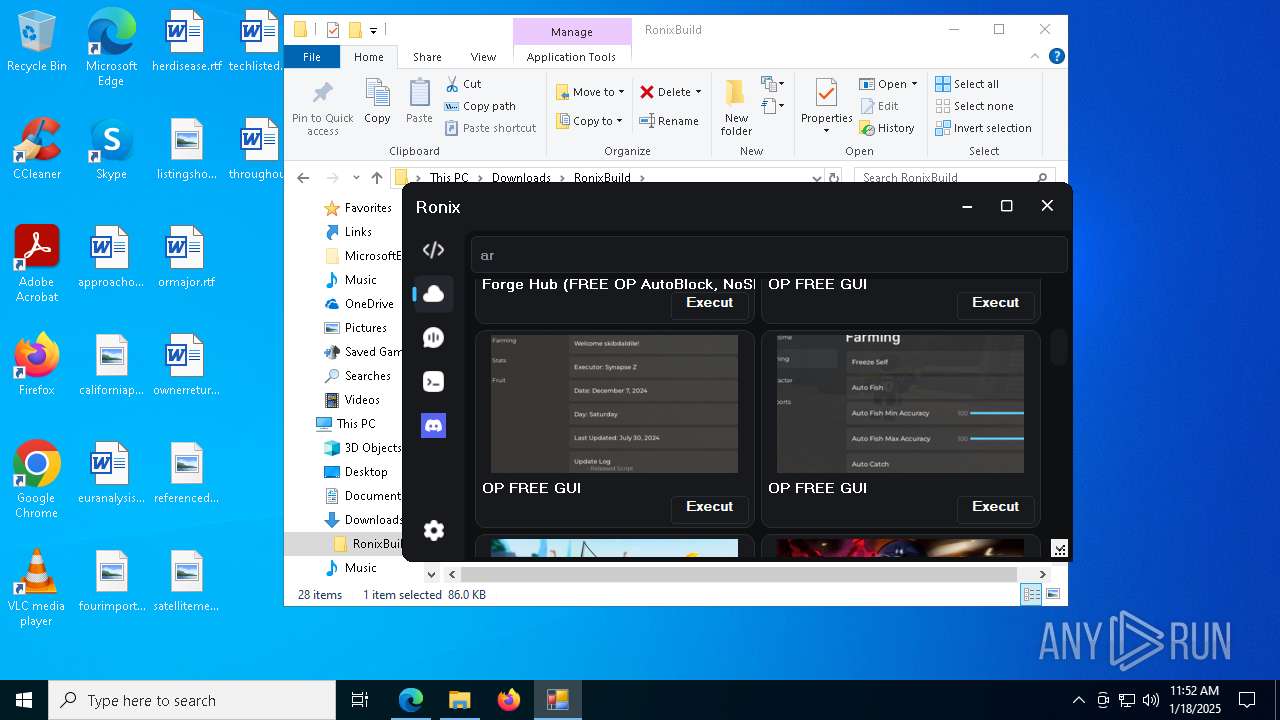Execute OP FREE GUI with Farming preview
Screen dimensions: 1280x720
click(995, 507)
